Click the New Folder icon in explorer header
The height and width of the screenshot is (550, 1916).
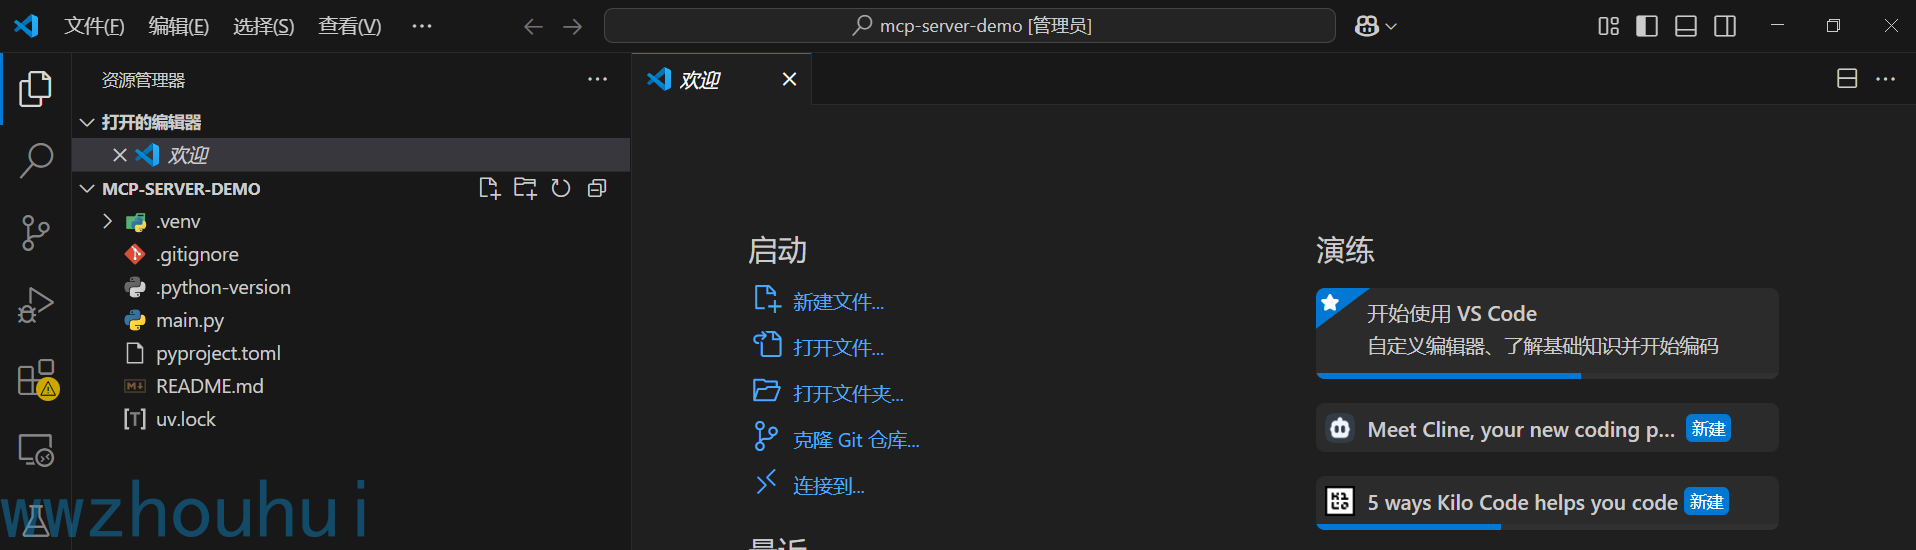[x=525, y=188]
